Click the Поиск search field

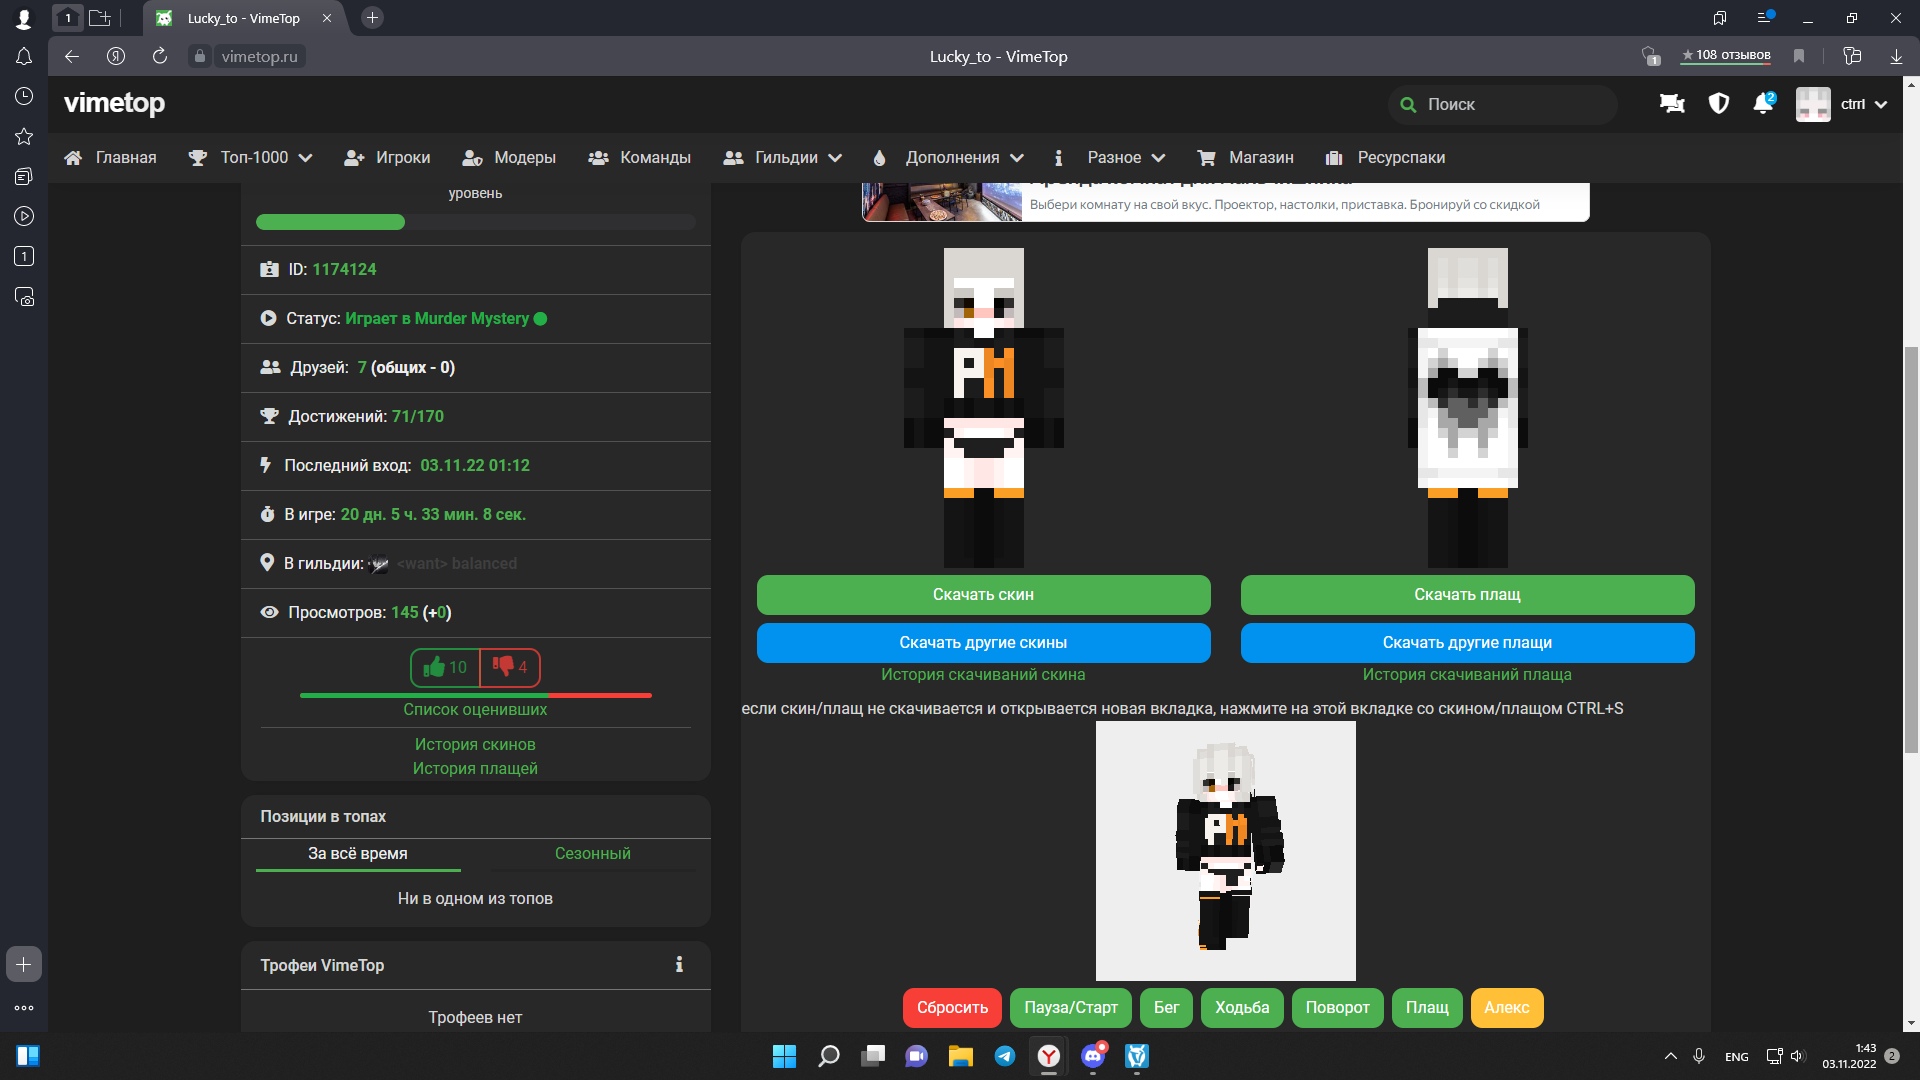(1503, 104)
